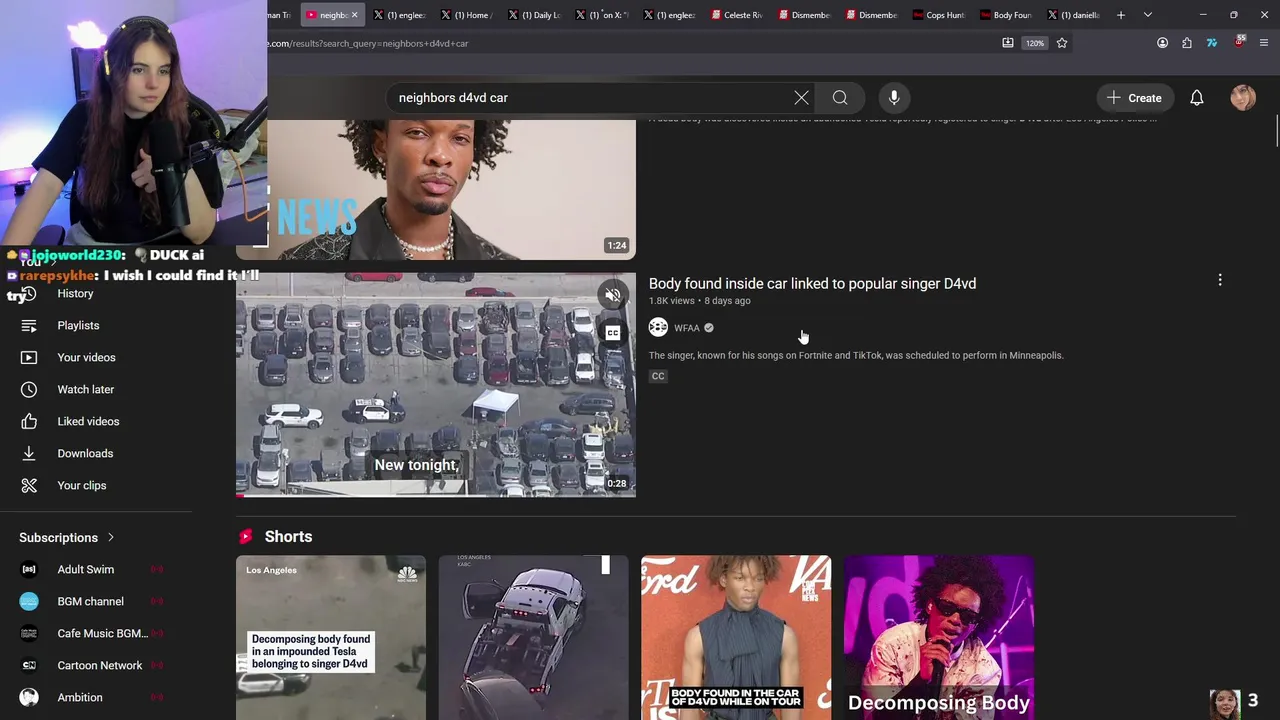Screen dimensions: 1280x720
Task: Click the Liked videos thumbs-up icon
Action: (29, 422)
